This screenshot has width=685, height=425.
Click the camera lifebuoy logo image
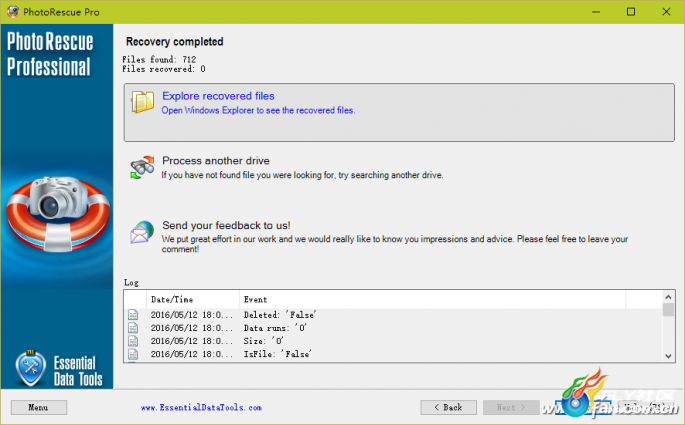point(58,214)
